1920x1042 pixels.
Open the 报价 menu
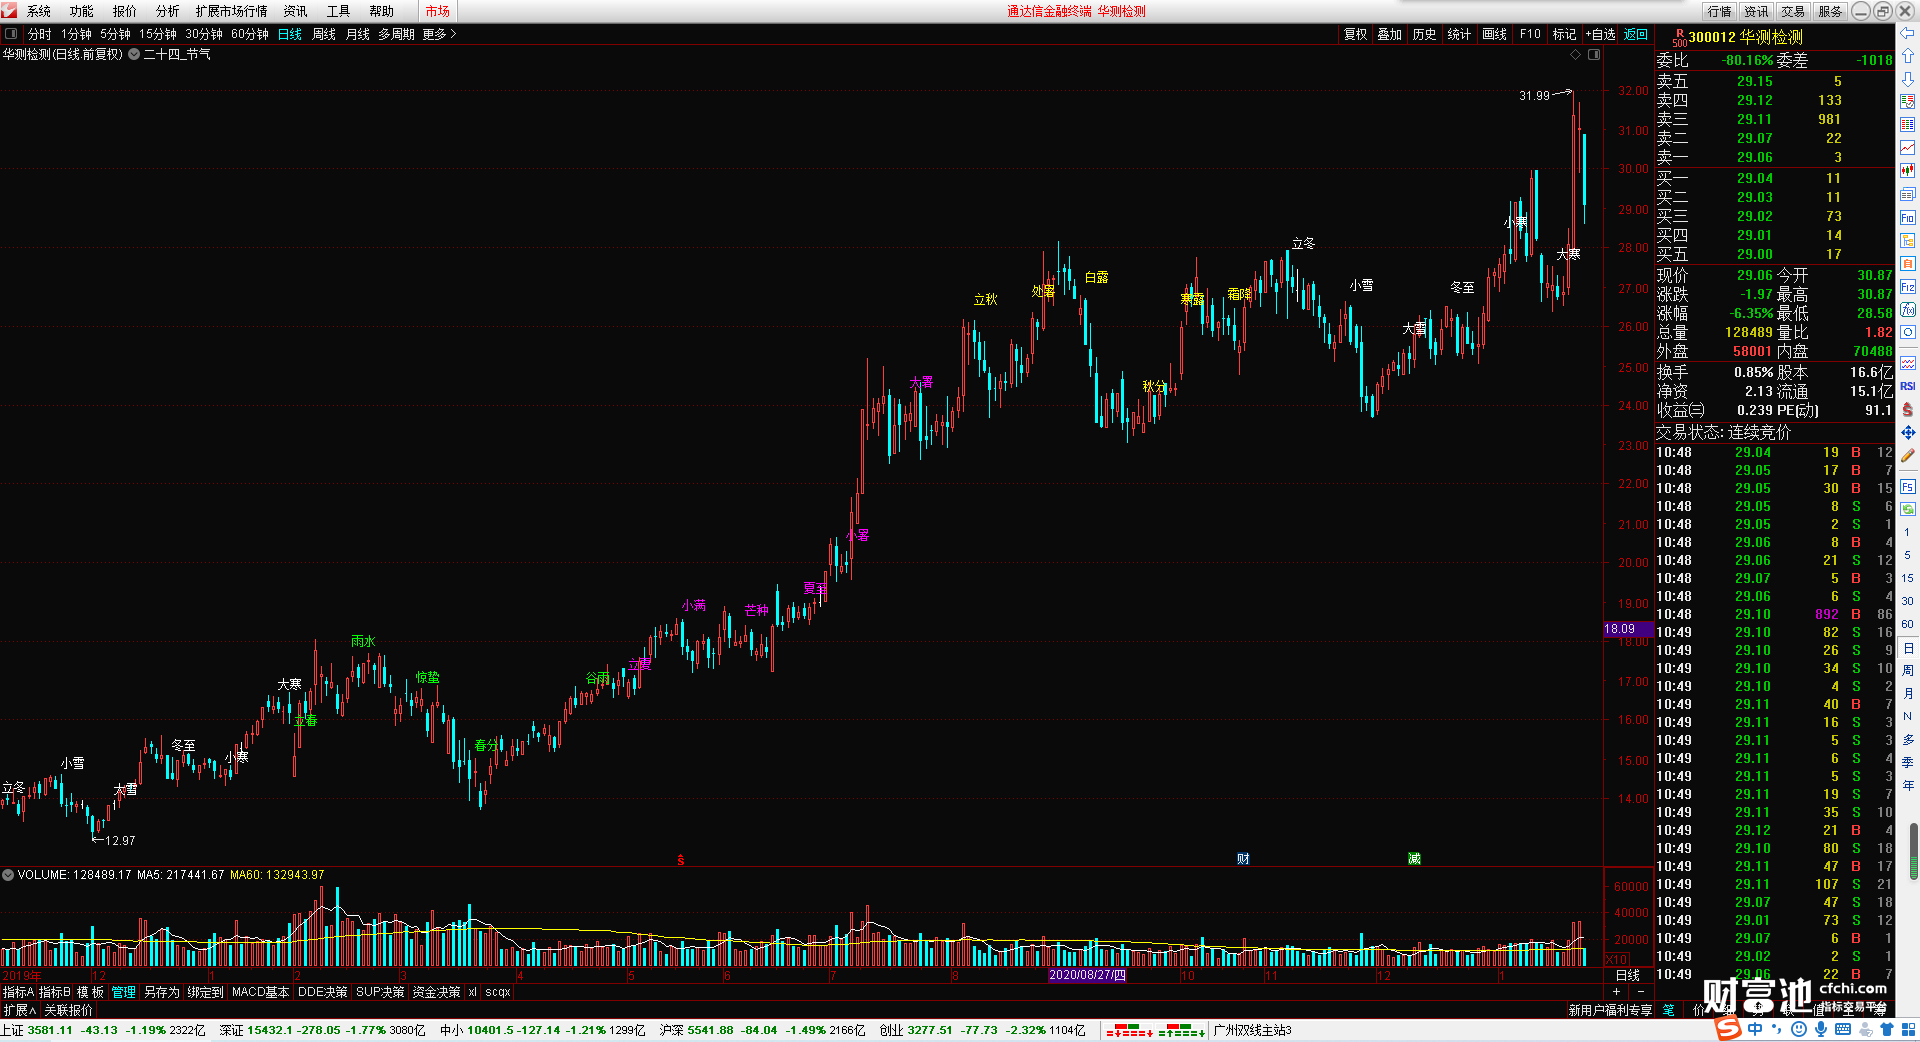125,11
